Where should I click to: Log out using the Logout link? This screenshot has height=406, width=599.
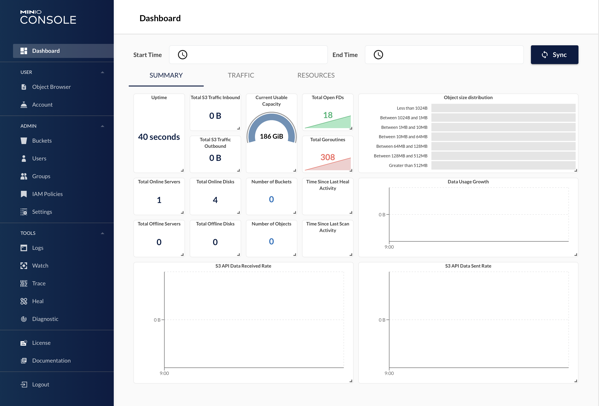tap(40, 385)
